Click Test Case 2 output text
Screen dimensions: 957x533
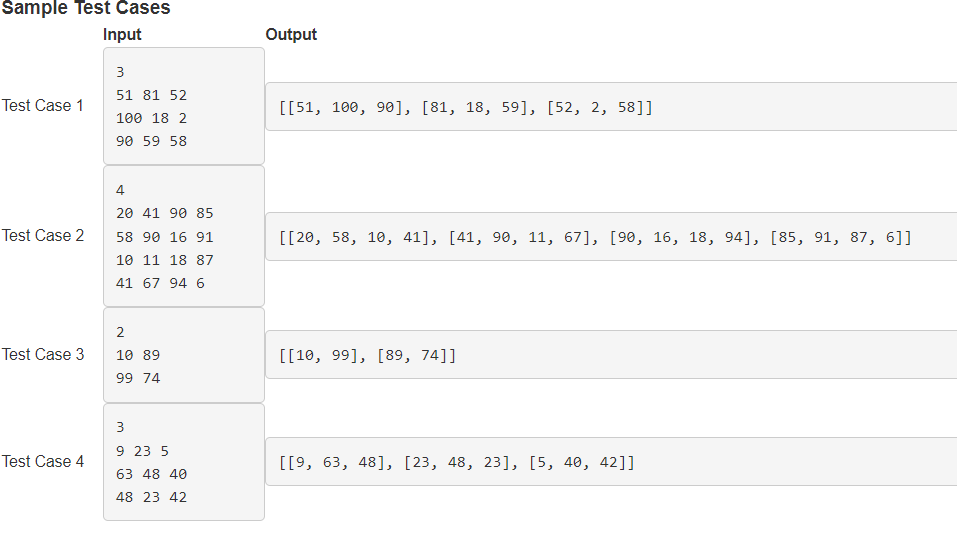click(x=595, y=237)
